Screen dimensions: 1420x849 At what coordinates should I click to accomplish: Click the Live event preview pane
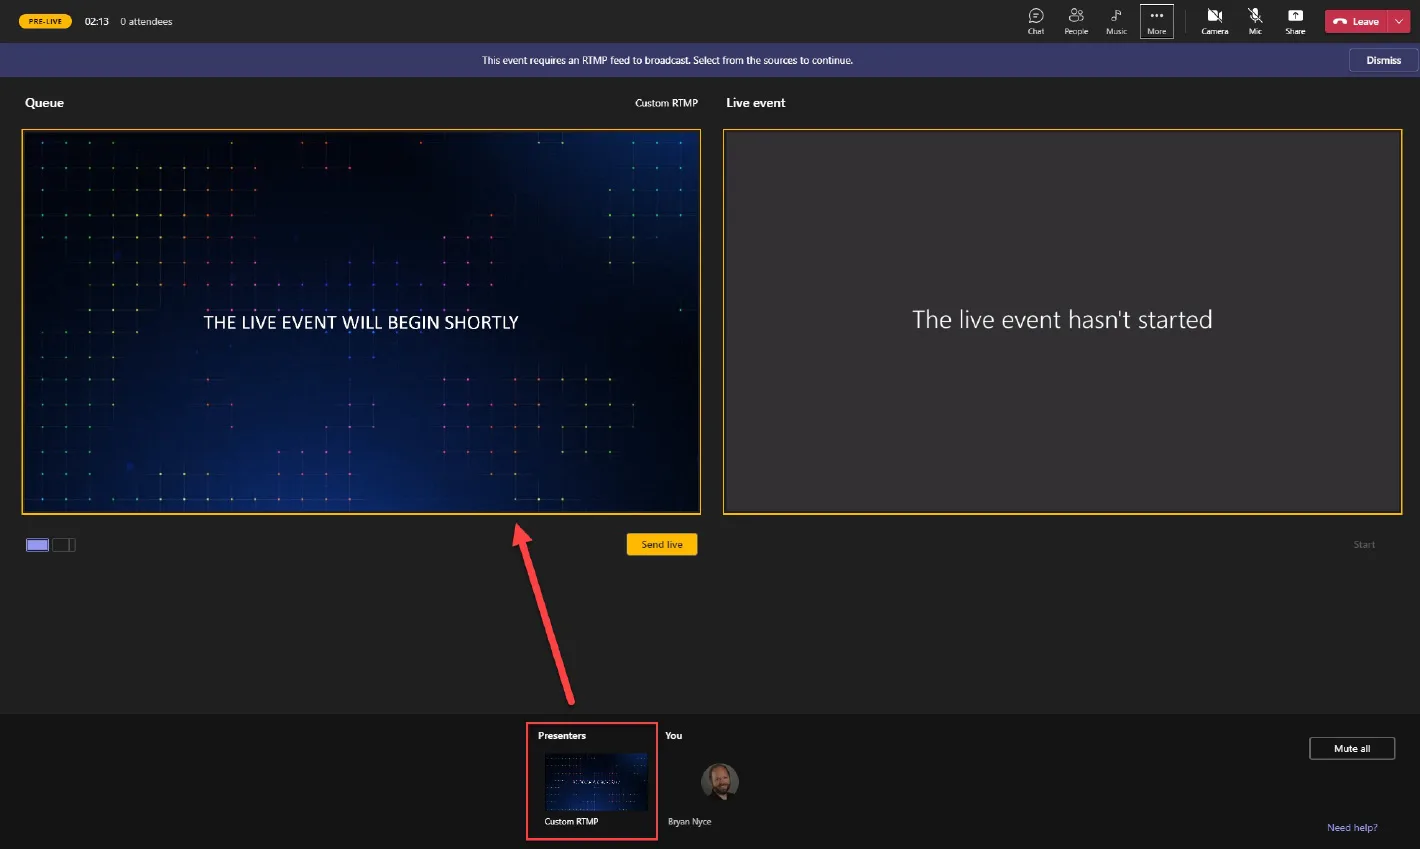pos(1062,322)
